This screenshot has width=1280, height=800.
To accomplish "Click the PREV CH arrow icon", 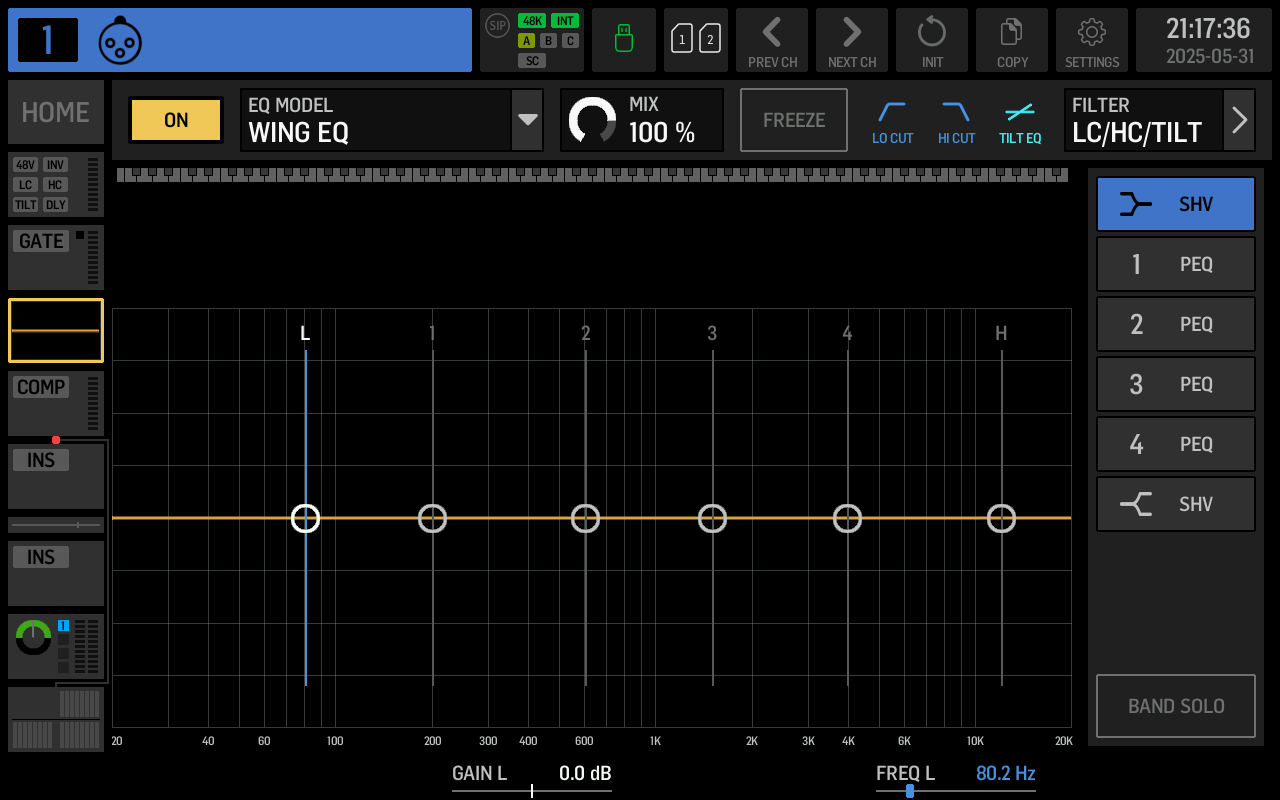I will click(x=772, y=40).
